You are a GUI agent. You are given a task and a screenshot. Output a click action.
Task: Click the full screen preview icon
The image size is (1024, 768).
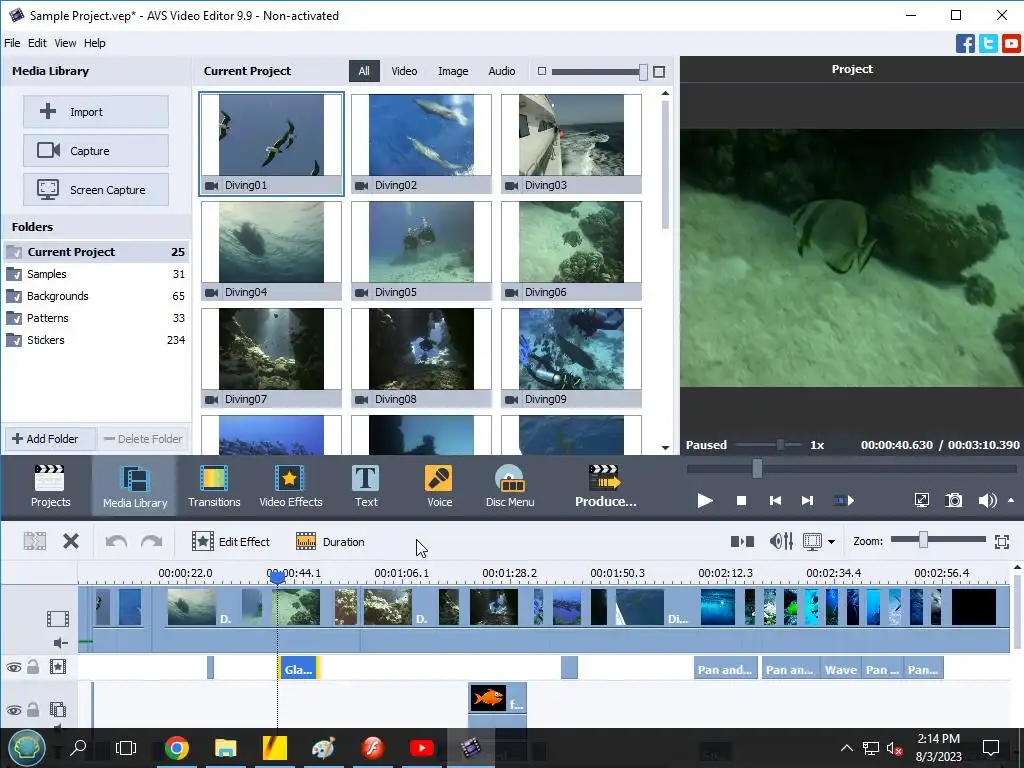point(921,501)
